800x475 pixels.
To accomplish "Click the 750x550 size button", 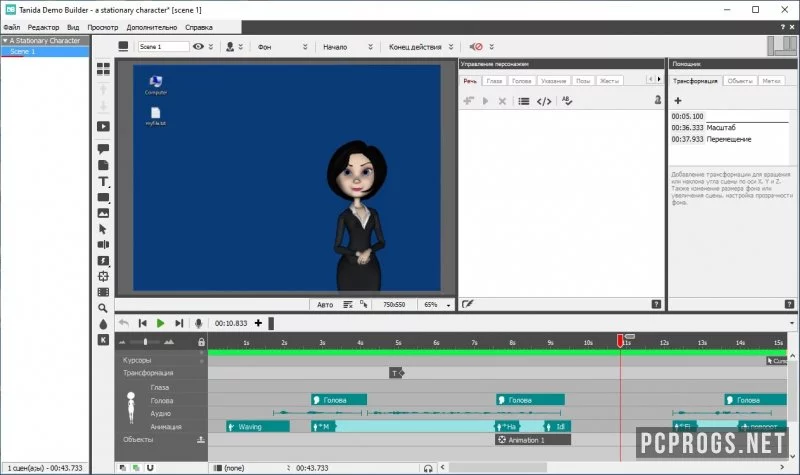I will (x=394, y=305).
